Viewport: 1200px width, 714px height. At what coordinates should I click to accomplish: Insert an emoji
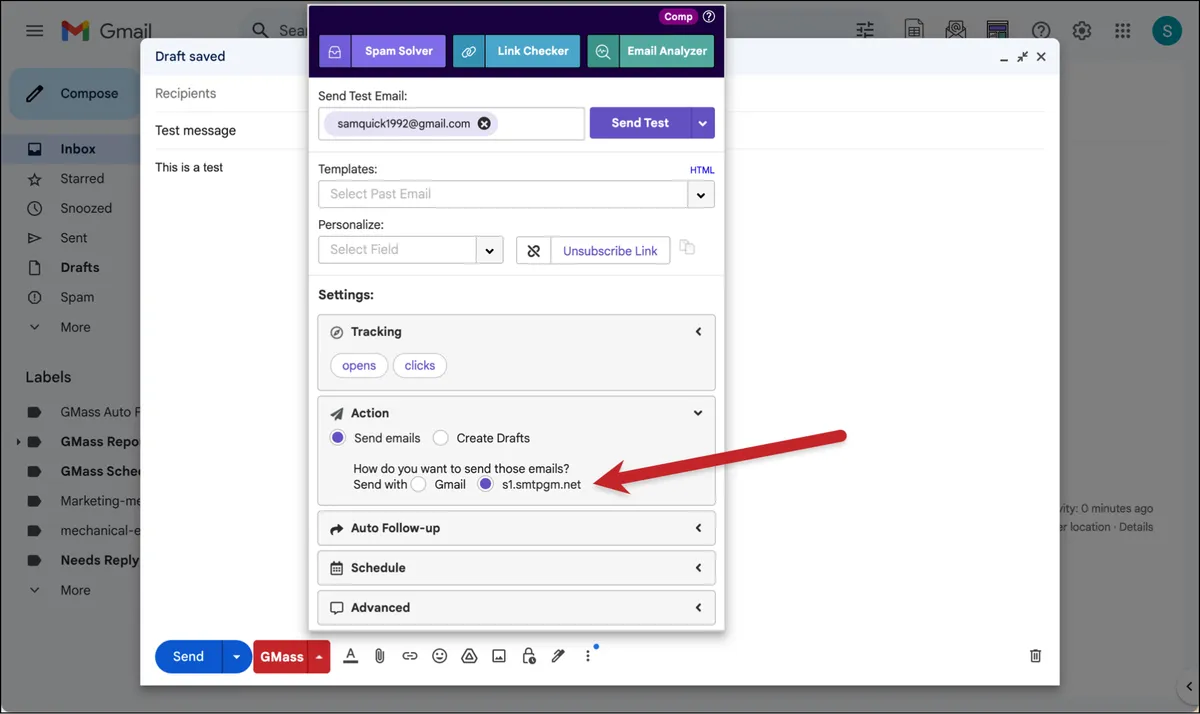pos(439,656)
